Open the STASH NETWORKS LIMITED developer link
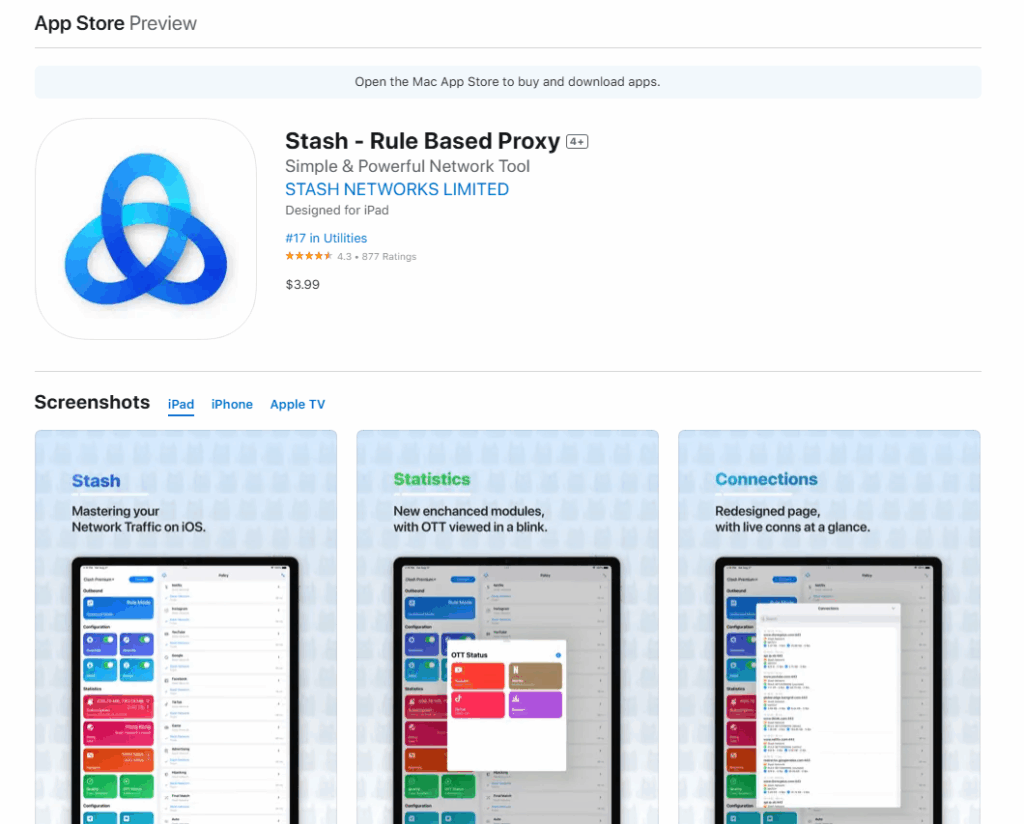This screenshot has height=824, width=1024. coord(396,189)
